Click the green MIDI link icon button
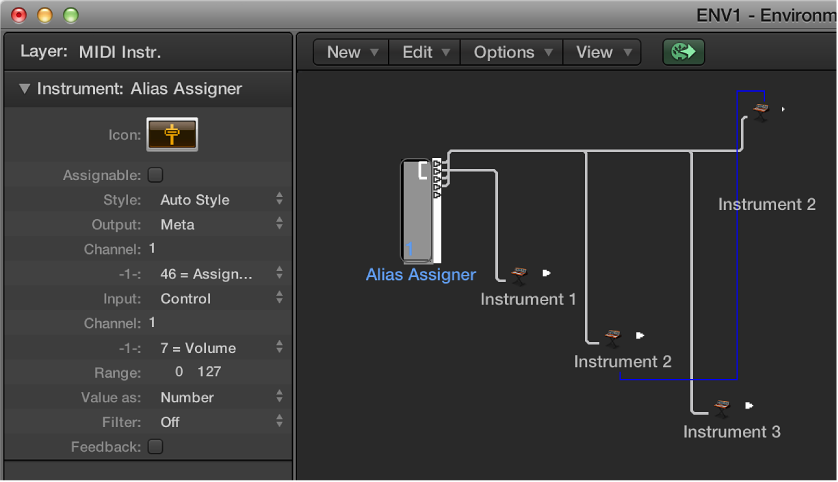This screenshot has height=482, width=838. click(684, 52)
